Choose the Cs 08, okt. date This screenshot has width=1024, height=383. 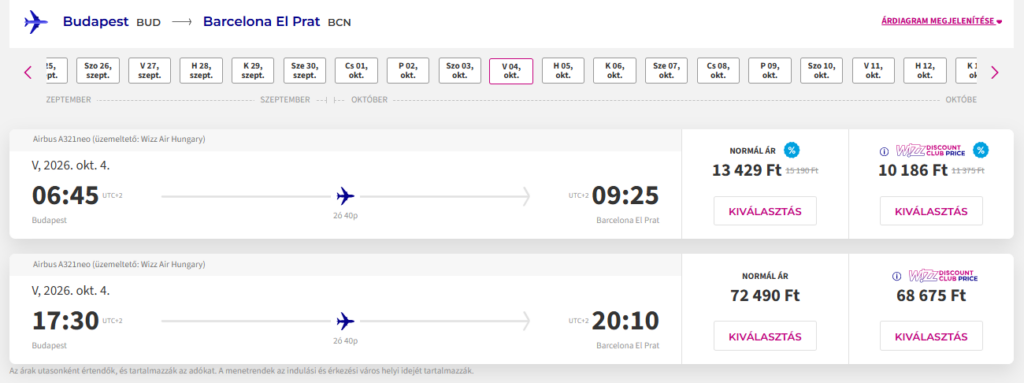pyautogui.click(x=718, y=71)
